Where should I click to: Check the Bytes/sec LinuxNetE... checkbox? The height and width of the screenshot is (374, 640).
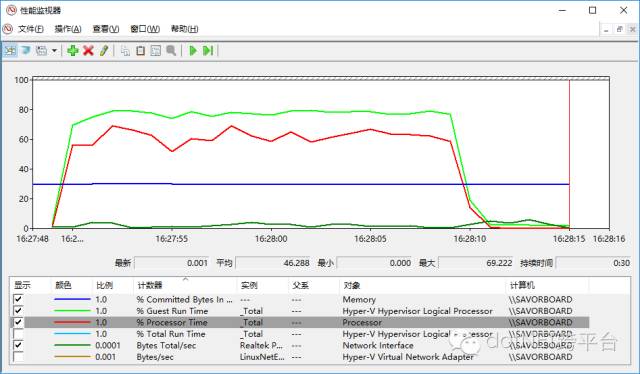coord(18,356)
